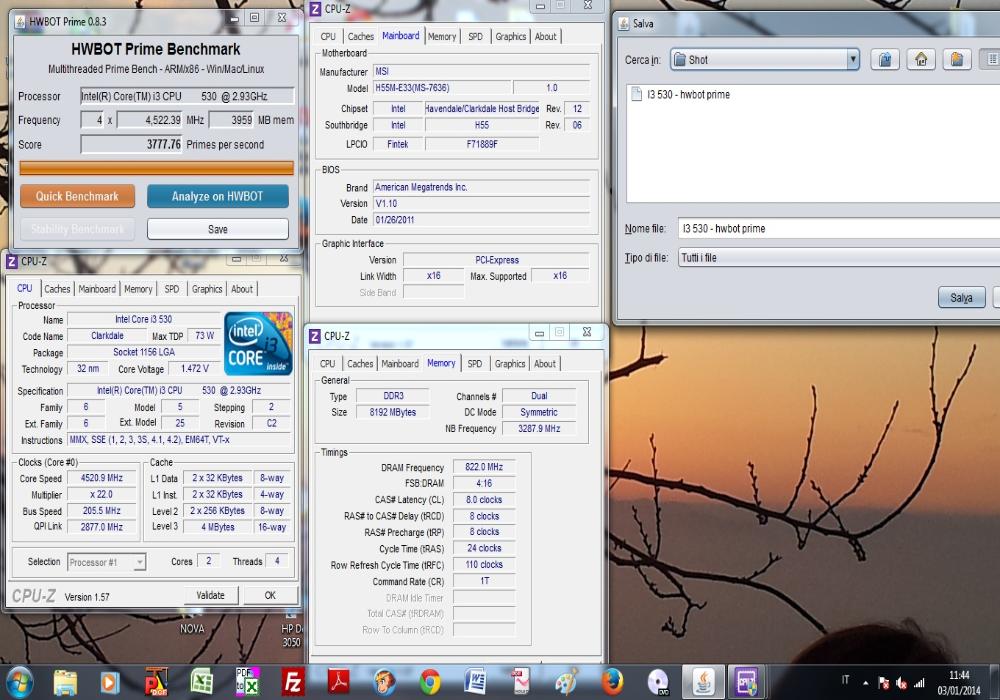The width and height of the screenshot is (1000, 700).
Task: Create new folder in Salva dialog
Action: tap(957, 59)
